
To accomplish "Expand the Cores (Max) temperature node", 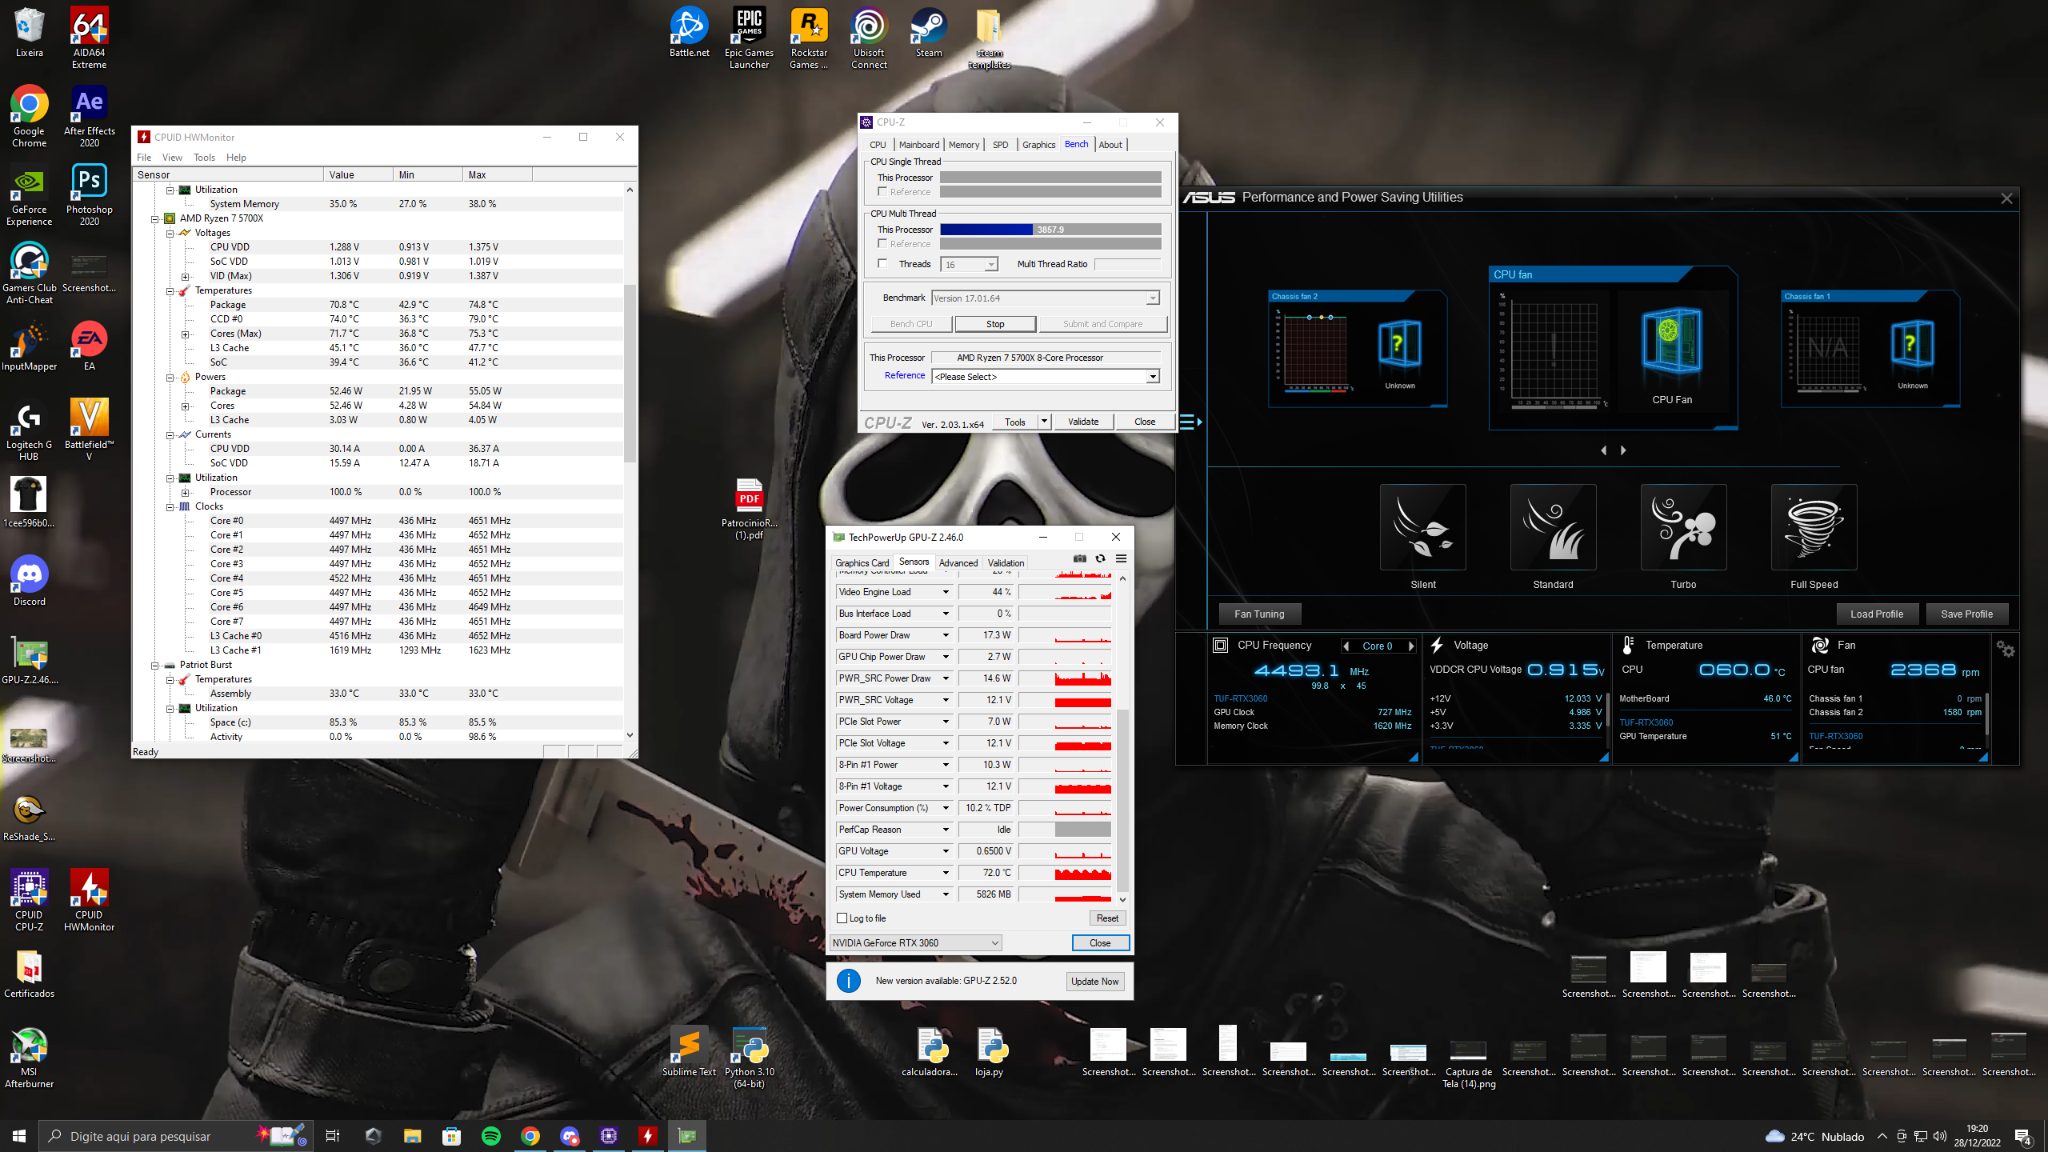I will pyautogui.click(x=185, y=334).
